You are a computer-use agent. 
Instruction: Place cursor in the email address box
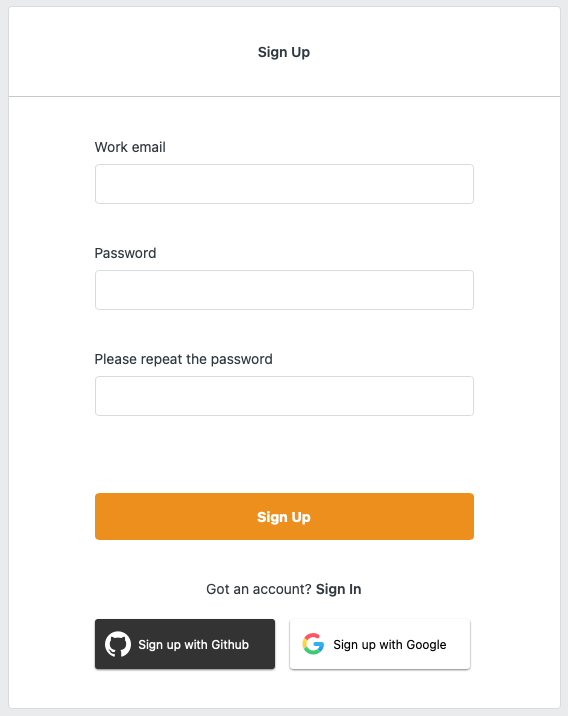[x=284, y=184]
